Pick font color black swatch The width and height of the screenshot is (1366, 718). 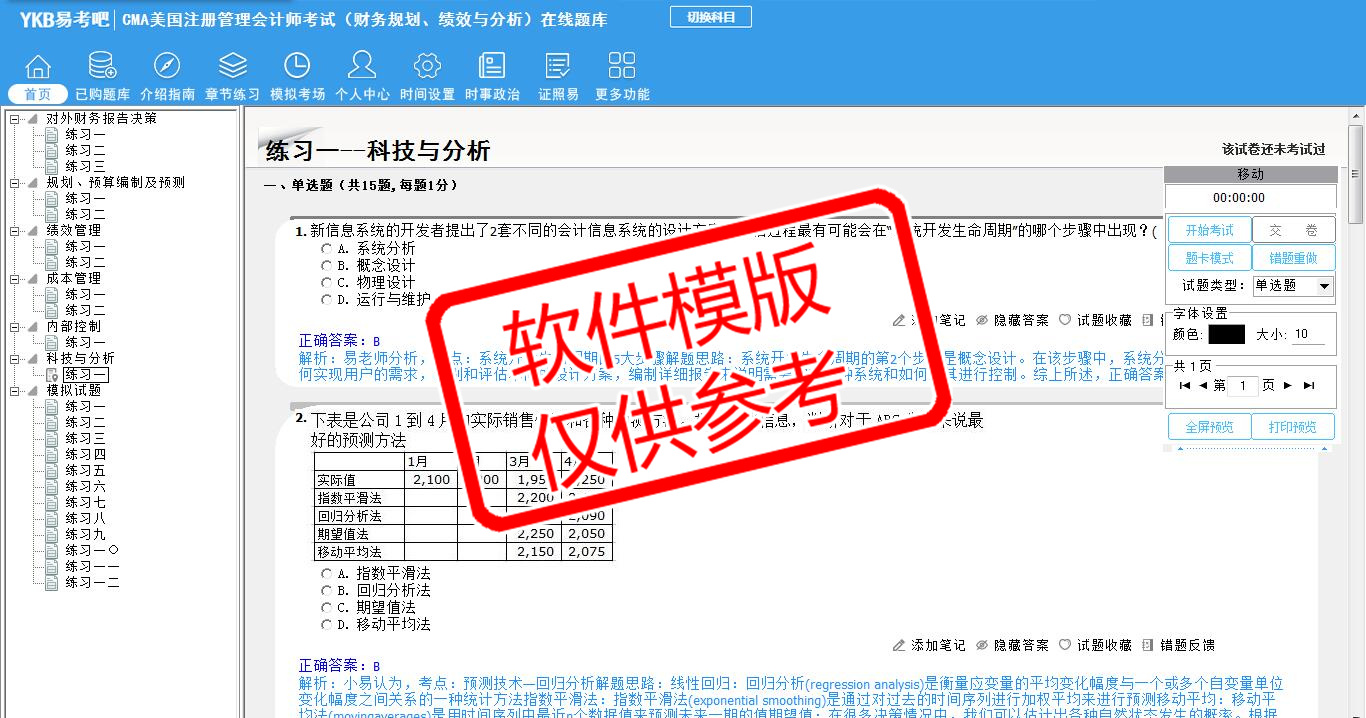pyautogui.click(x=1226, y=335)
